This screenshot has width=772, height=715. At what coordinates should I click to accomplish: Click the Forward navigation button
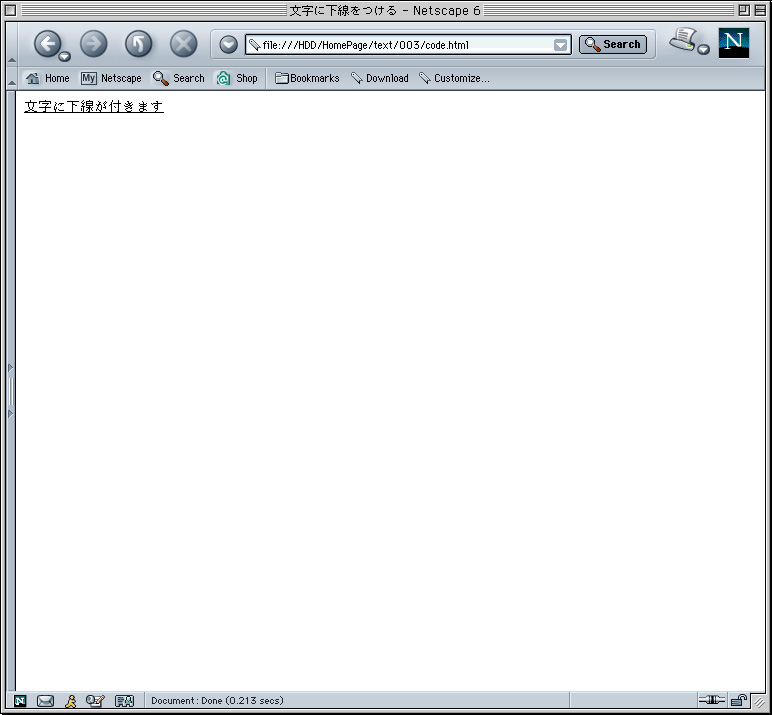(x=93, y=44)
